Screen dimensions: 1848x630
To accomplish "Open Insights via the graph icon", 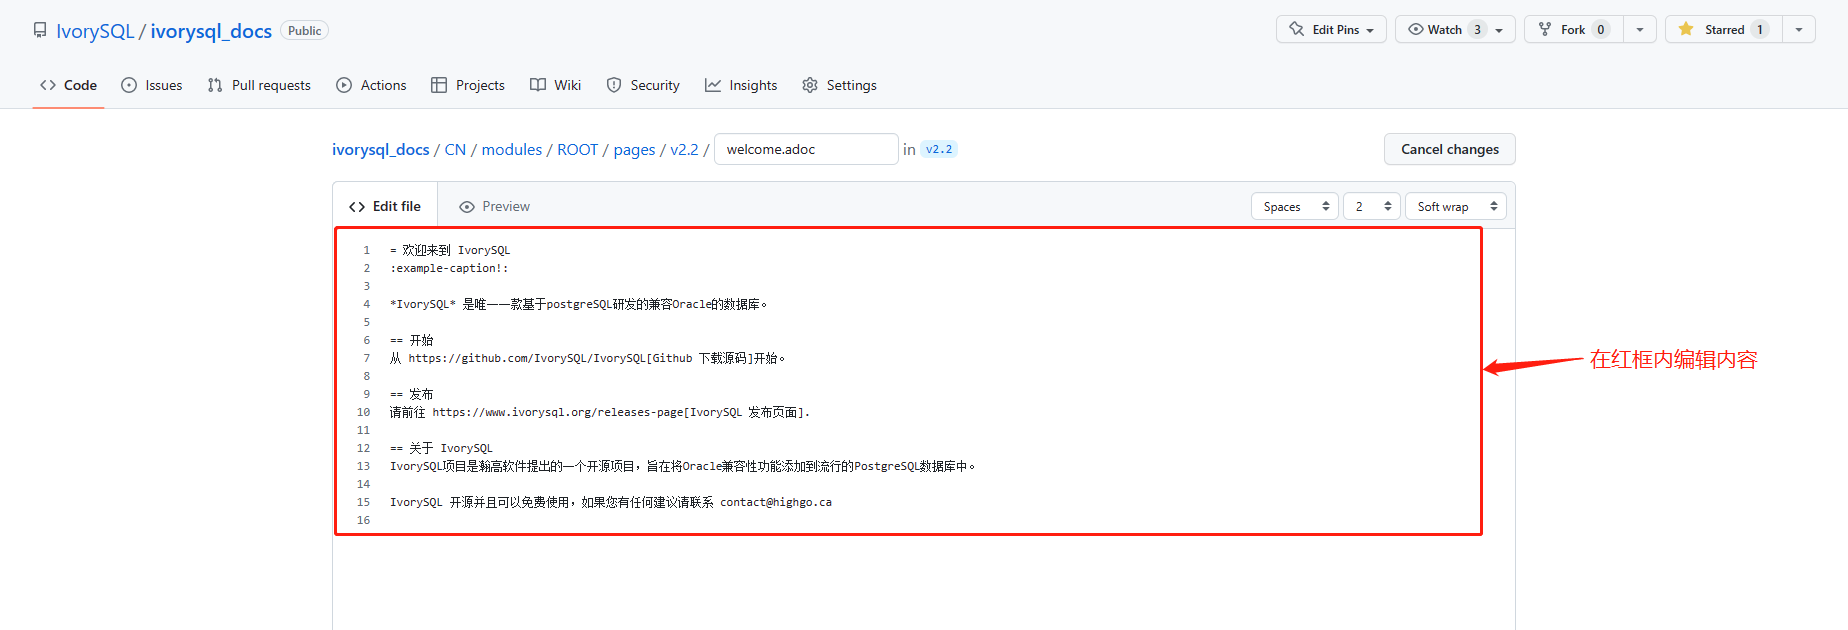I will point(713,85).
